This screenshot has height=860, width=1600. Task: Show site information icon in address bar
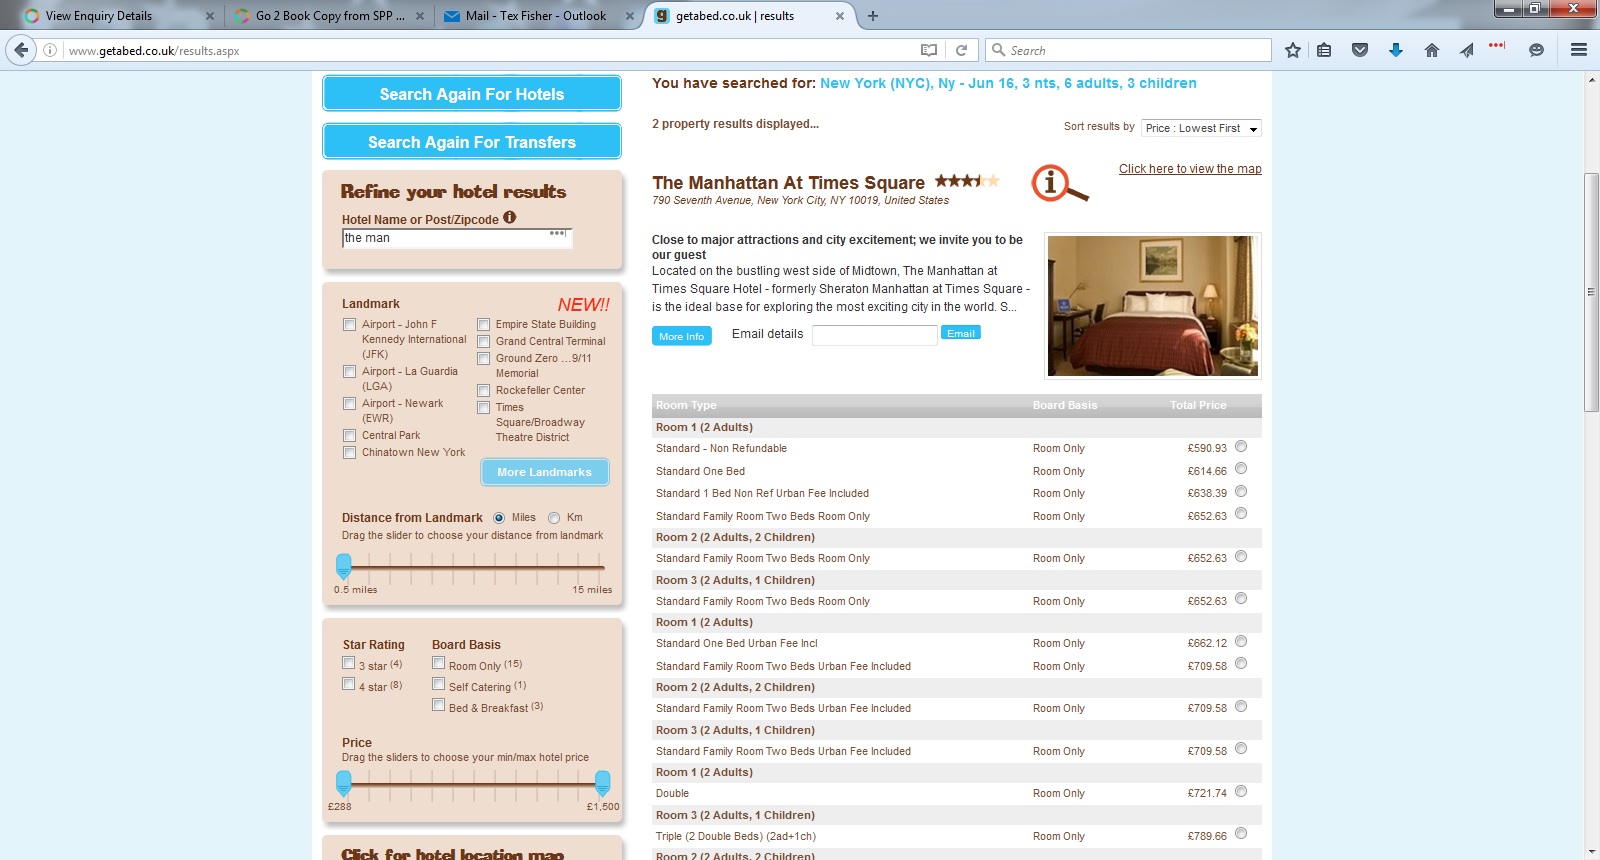pyautogui.click(x=50, y=50)
